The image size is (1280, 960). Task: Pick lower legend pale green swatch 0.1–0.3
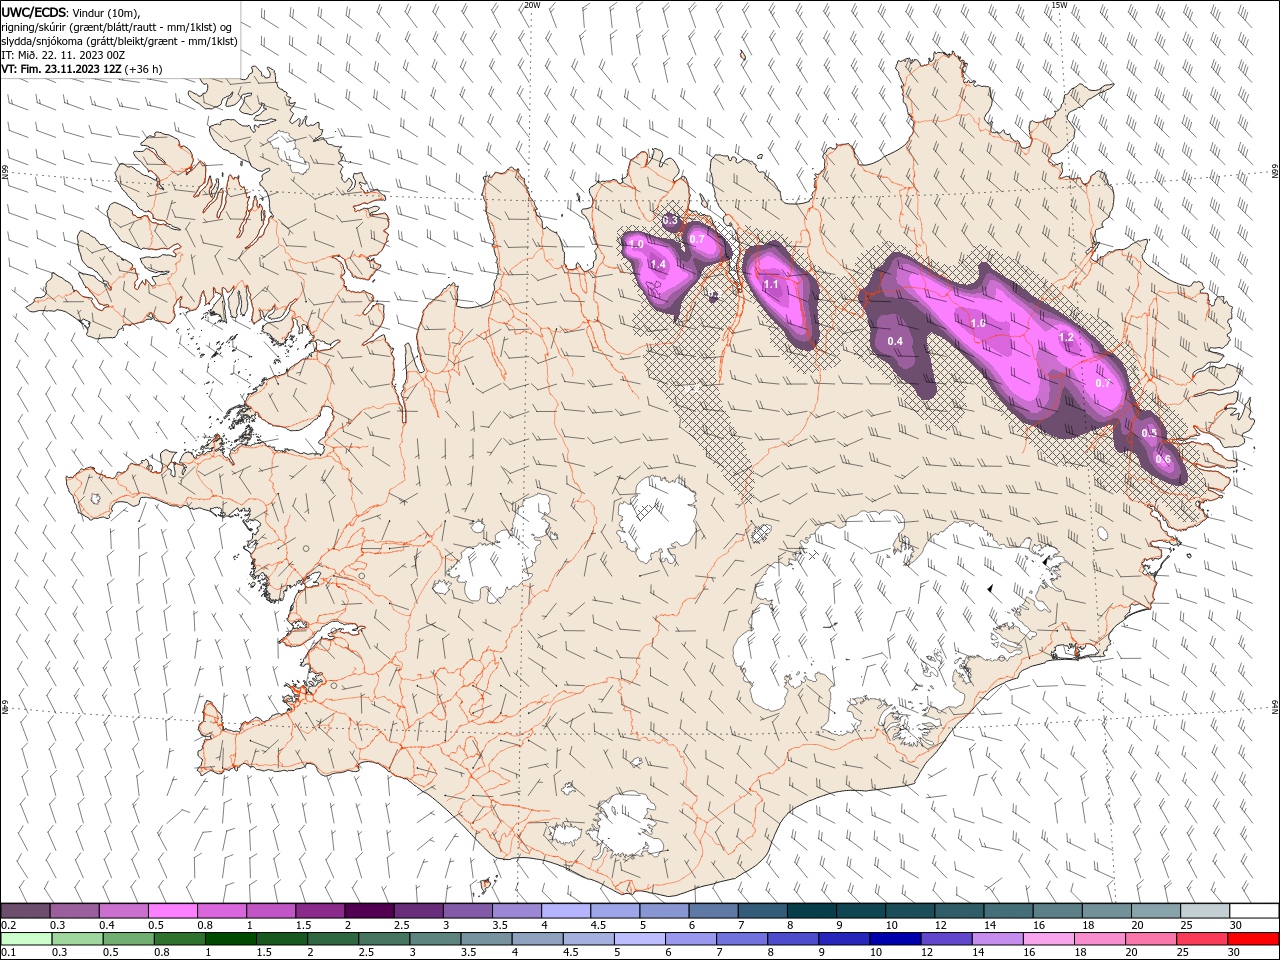[x=26, y=939]
